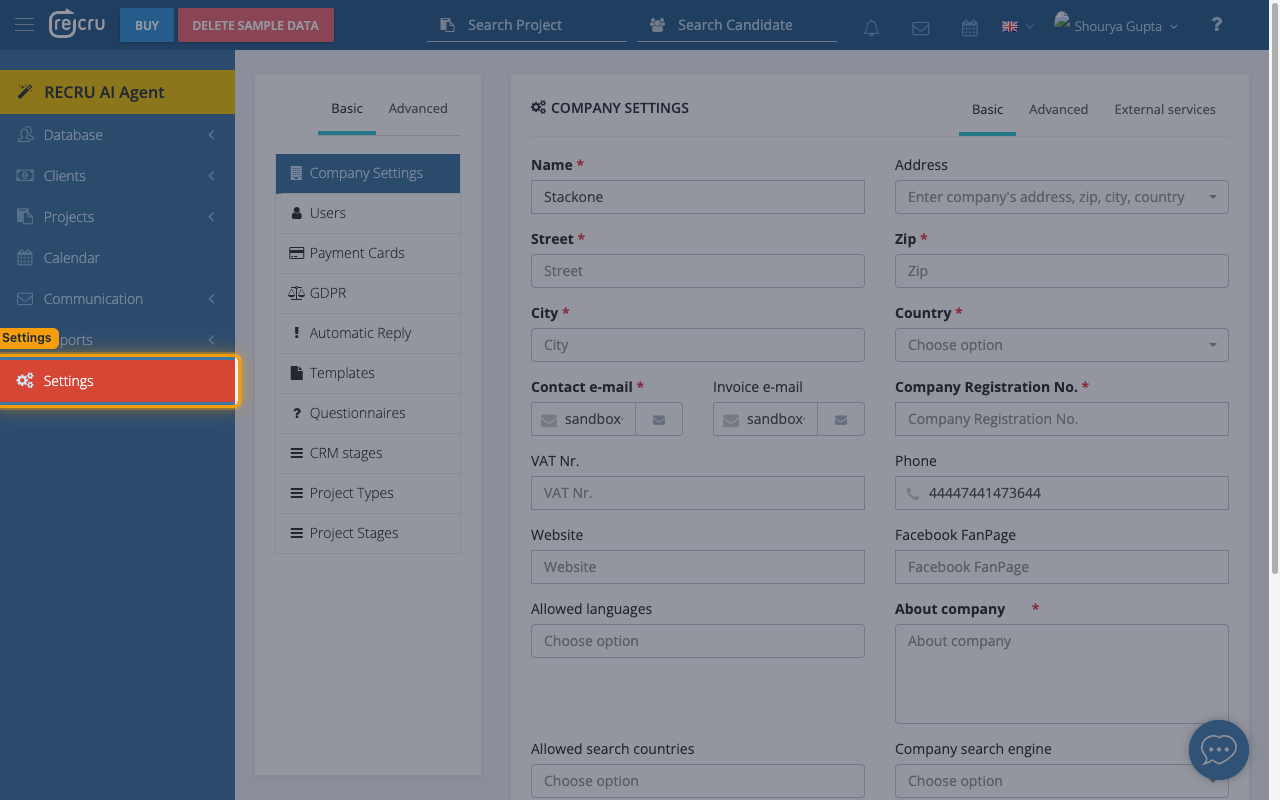Open the CRM stages settings item

pos(368,453)
